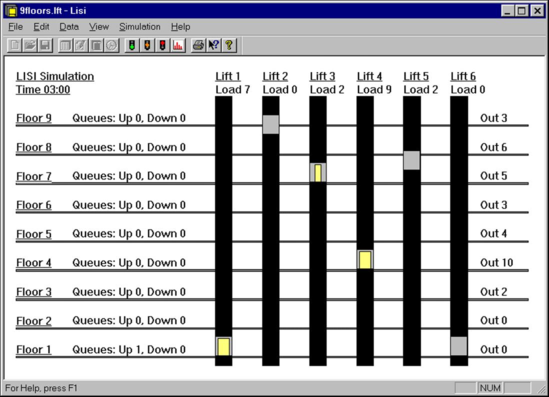The width and height of the screenshot is (549, 397).
Task: Click Floor 1 queue text 'Up 1, Down 0'
Action: (x=152, y=350)
